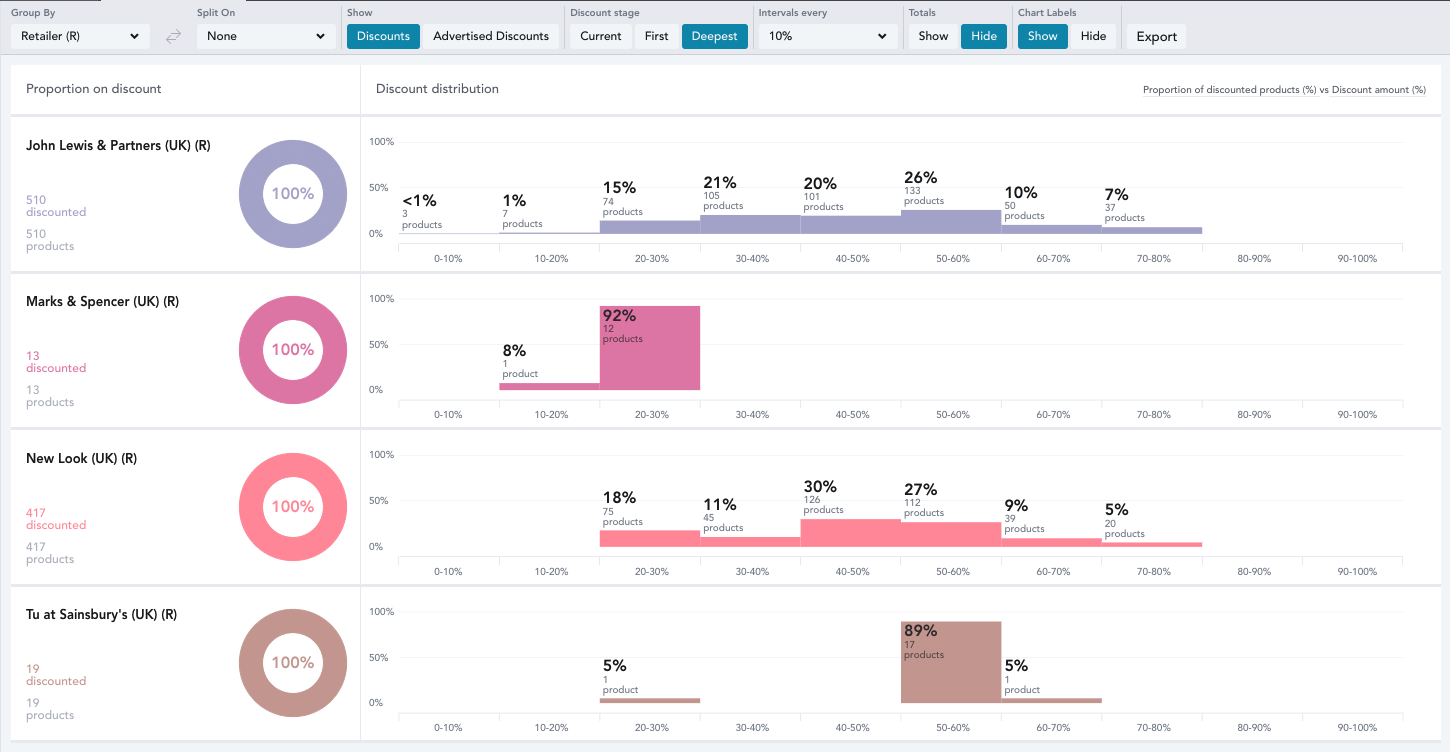Select the John Lewis 20-30% bar
The image size is (1450, 752).
click(x=650, y=227)
